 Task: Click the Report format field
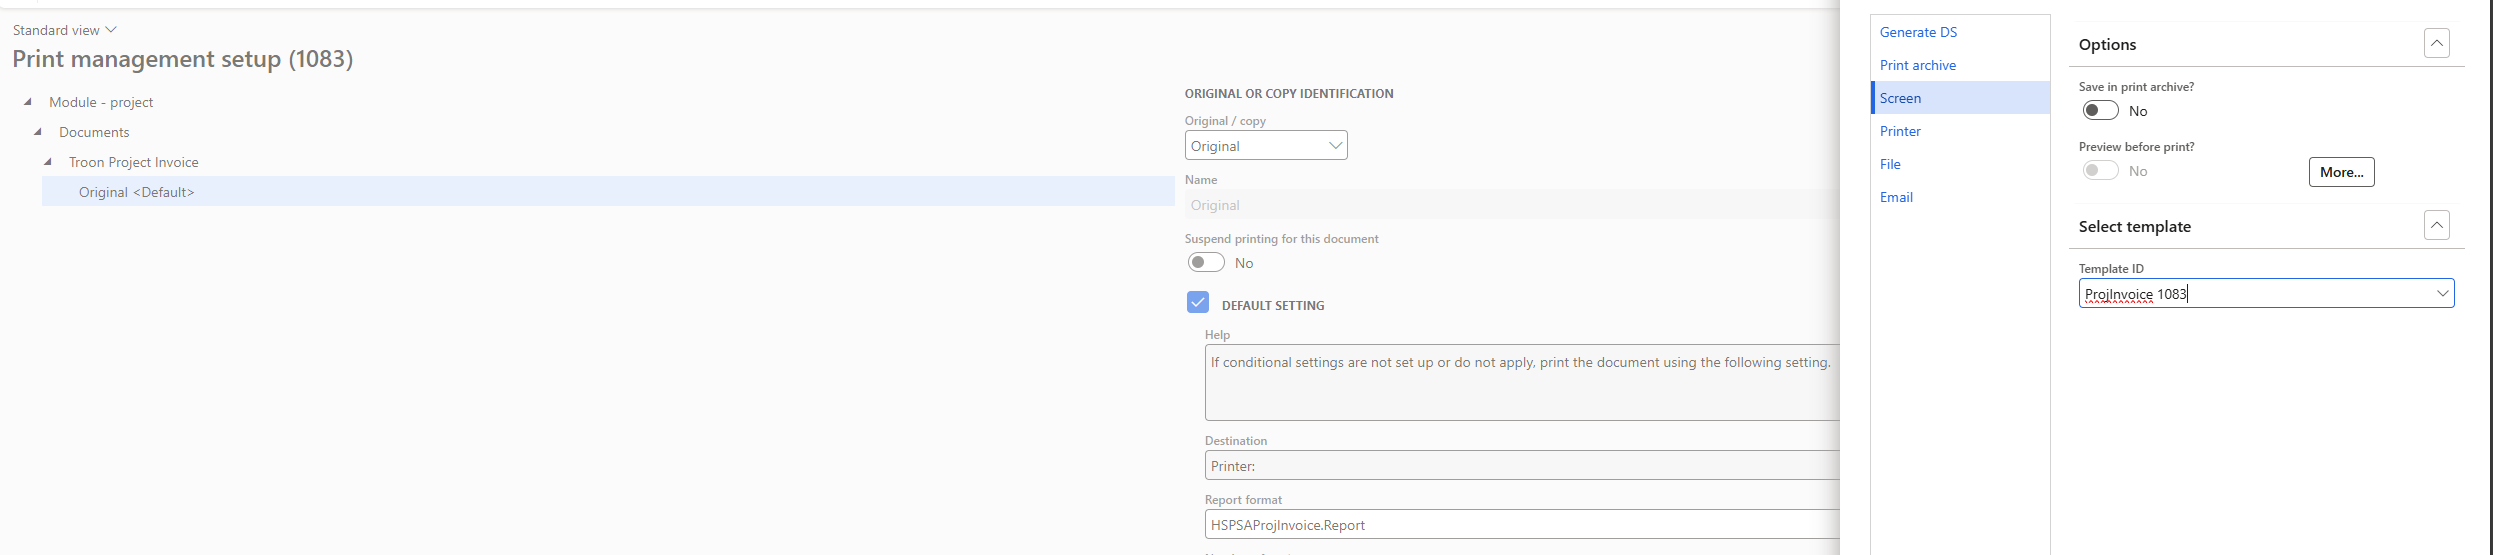pyautogui.click(x=1520, y=525)
